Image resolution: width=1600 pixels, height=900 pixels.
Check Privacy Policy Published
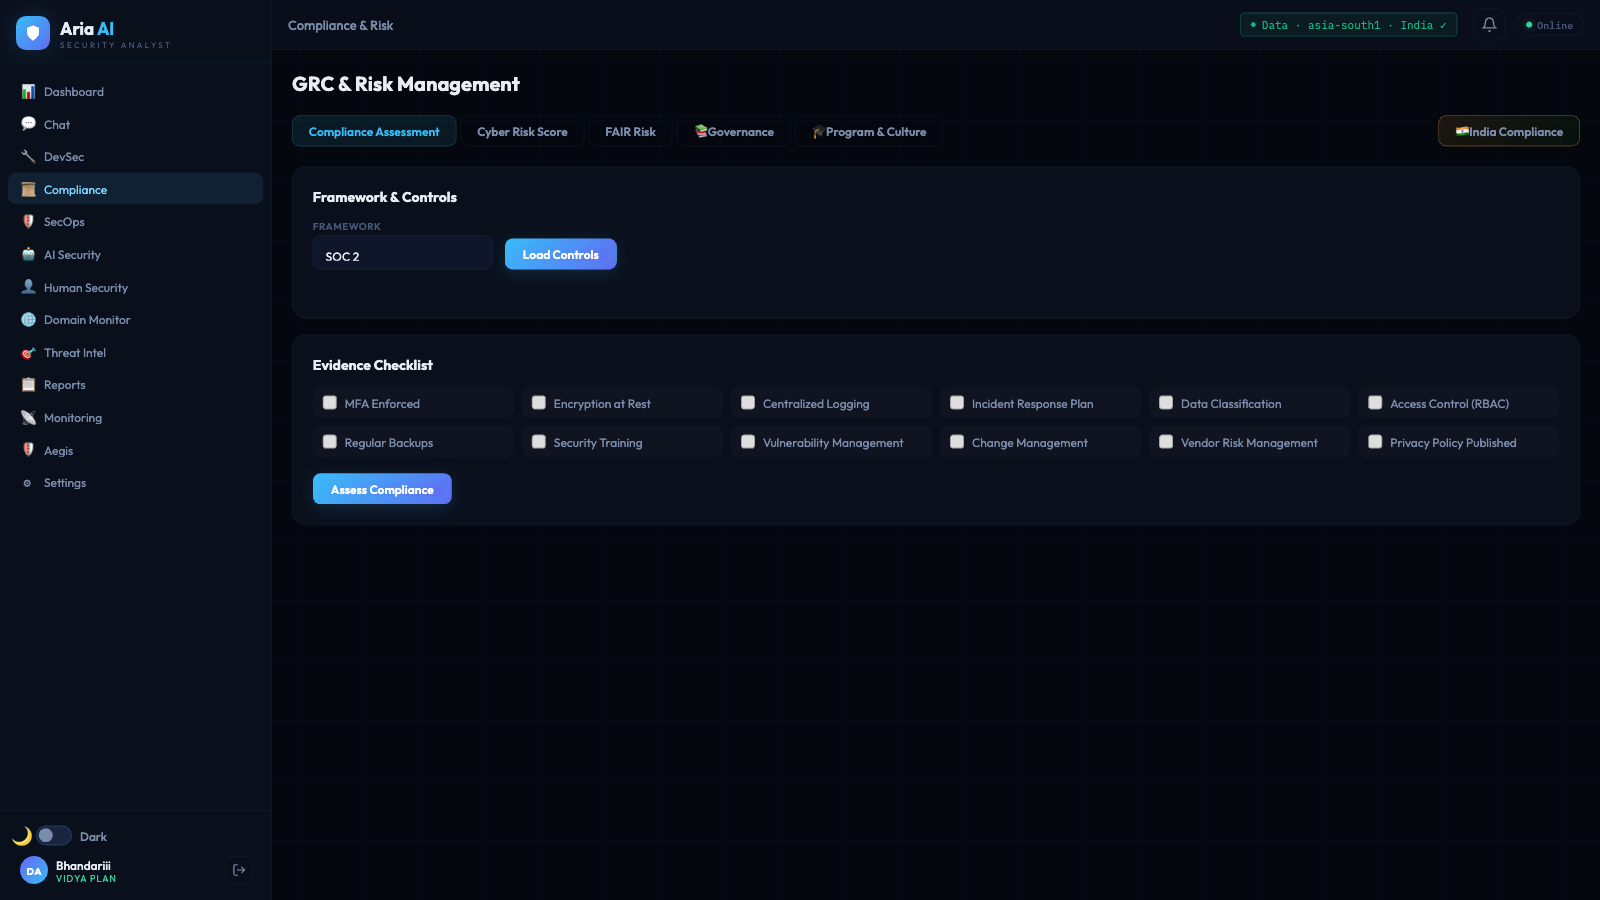pos(1375,442)
